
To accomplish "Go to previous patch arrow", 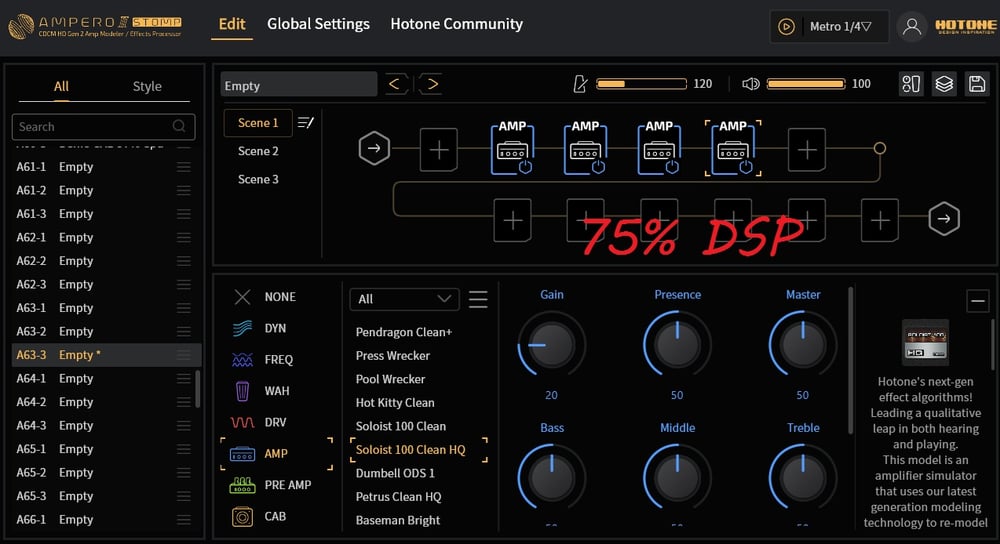I will click(x=395, y=84).
